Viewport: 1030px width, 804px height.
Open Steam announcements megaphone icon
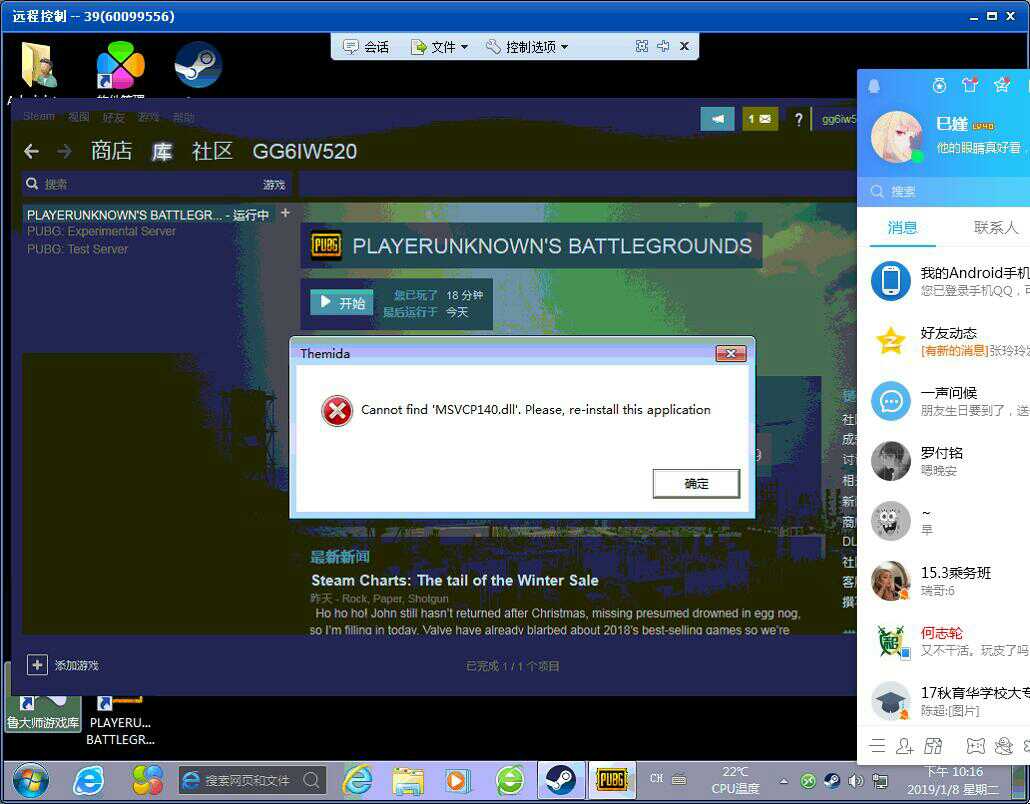(717, 119)
